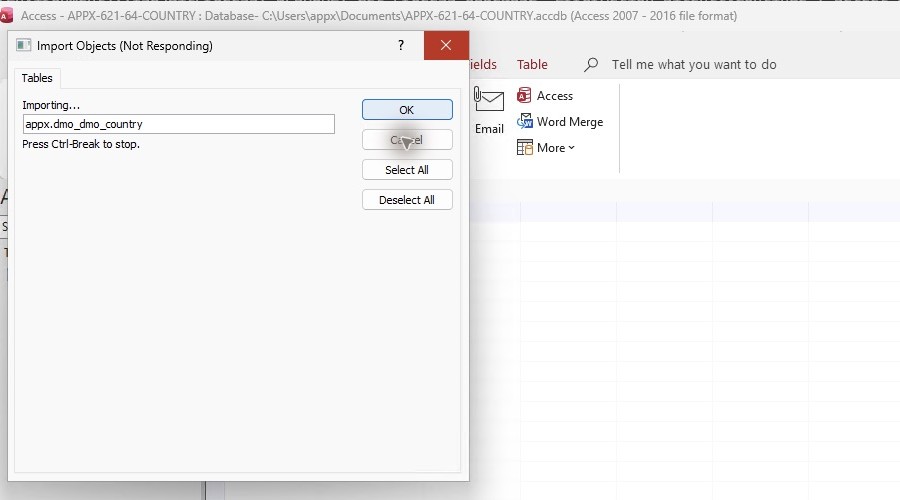Click the 'Press Ctrl-Break to stop.' text

81,144
